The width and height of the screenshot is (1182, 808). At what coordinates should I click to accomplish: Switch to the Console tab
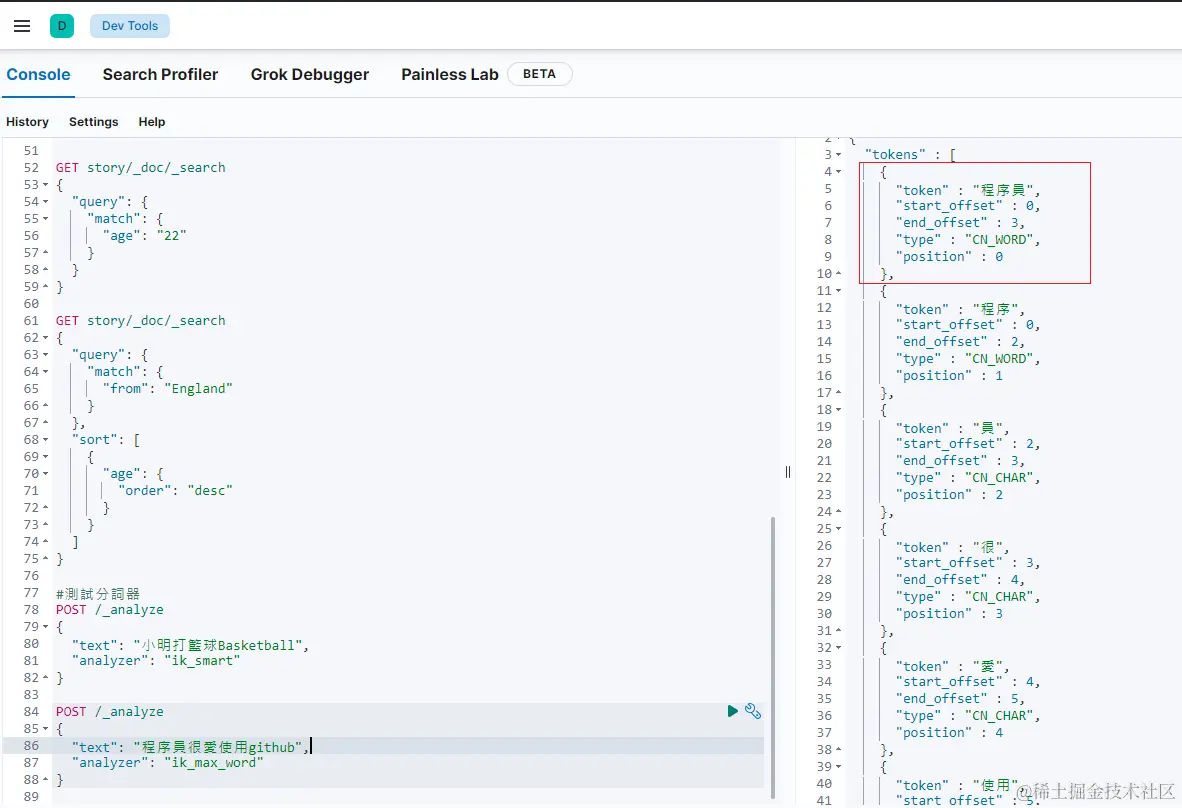(x=38, y=75)
